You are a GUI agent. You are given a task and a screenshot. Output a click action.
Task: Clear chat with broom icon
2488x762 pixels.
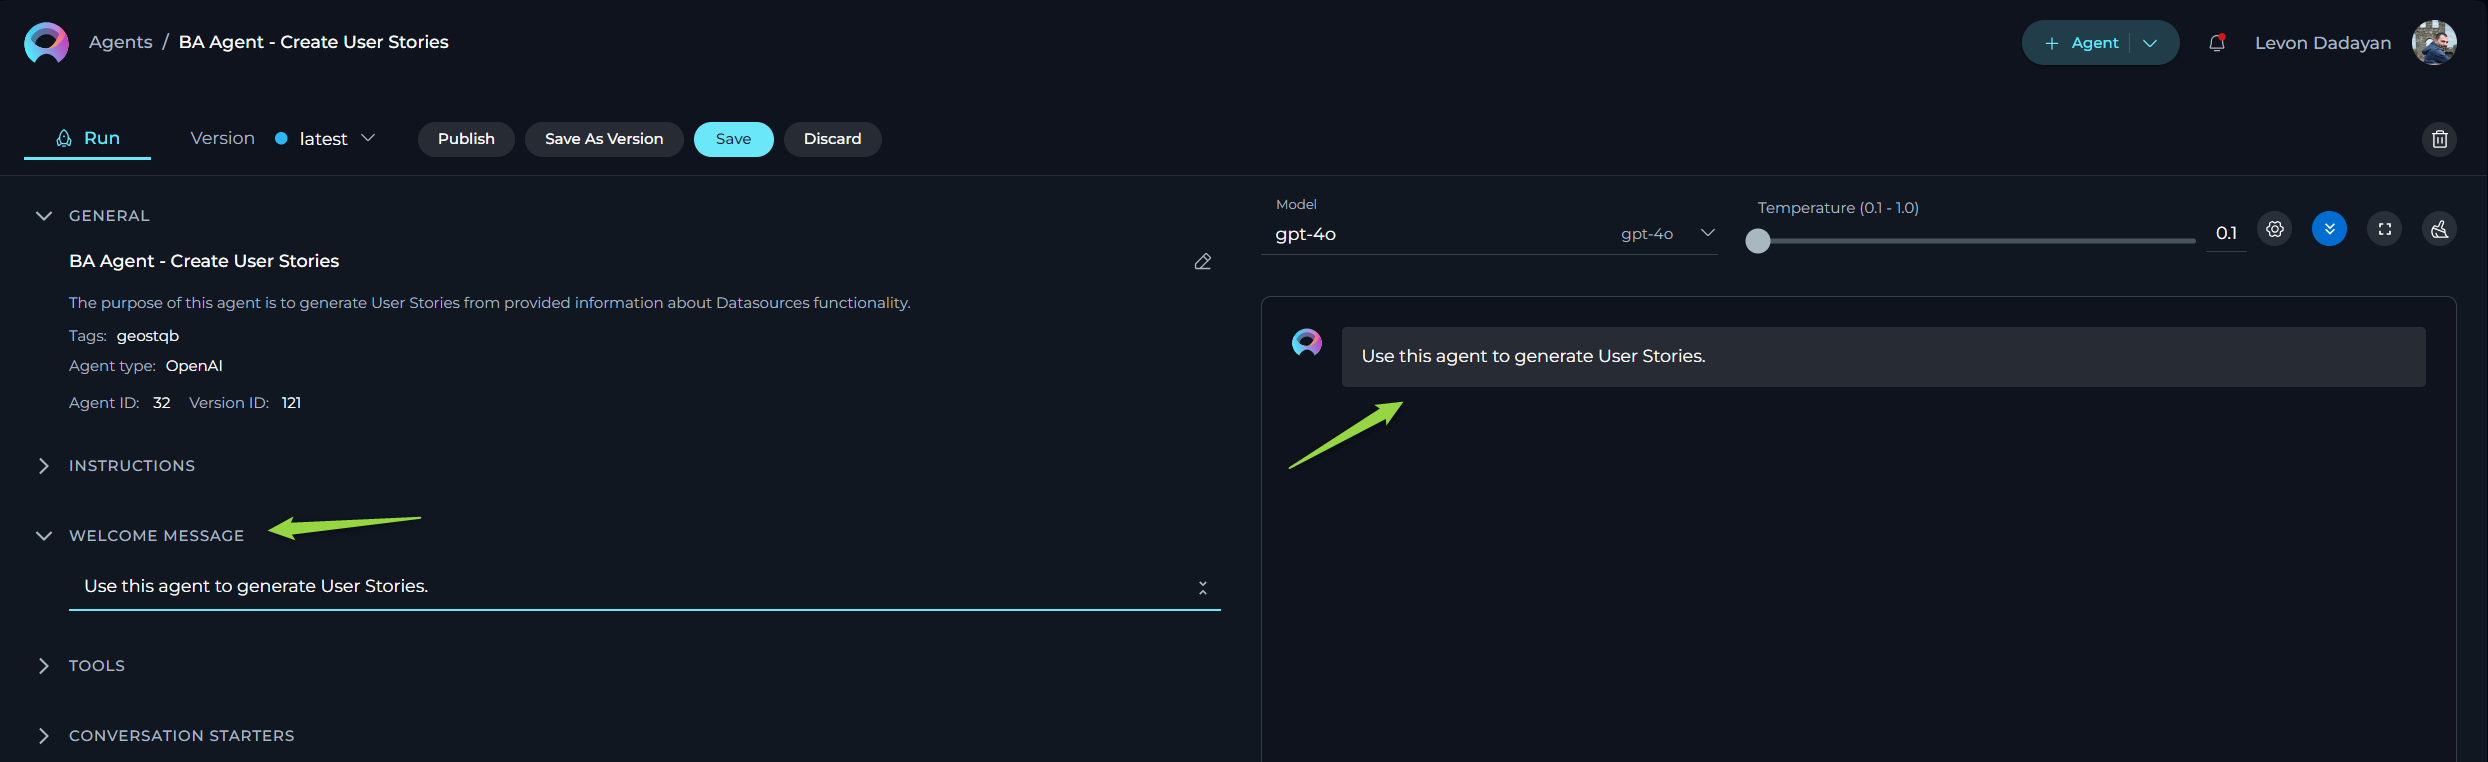tap(2440, 229)
